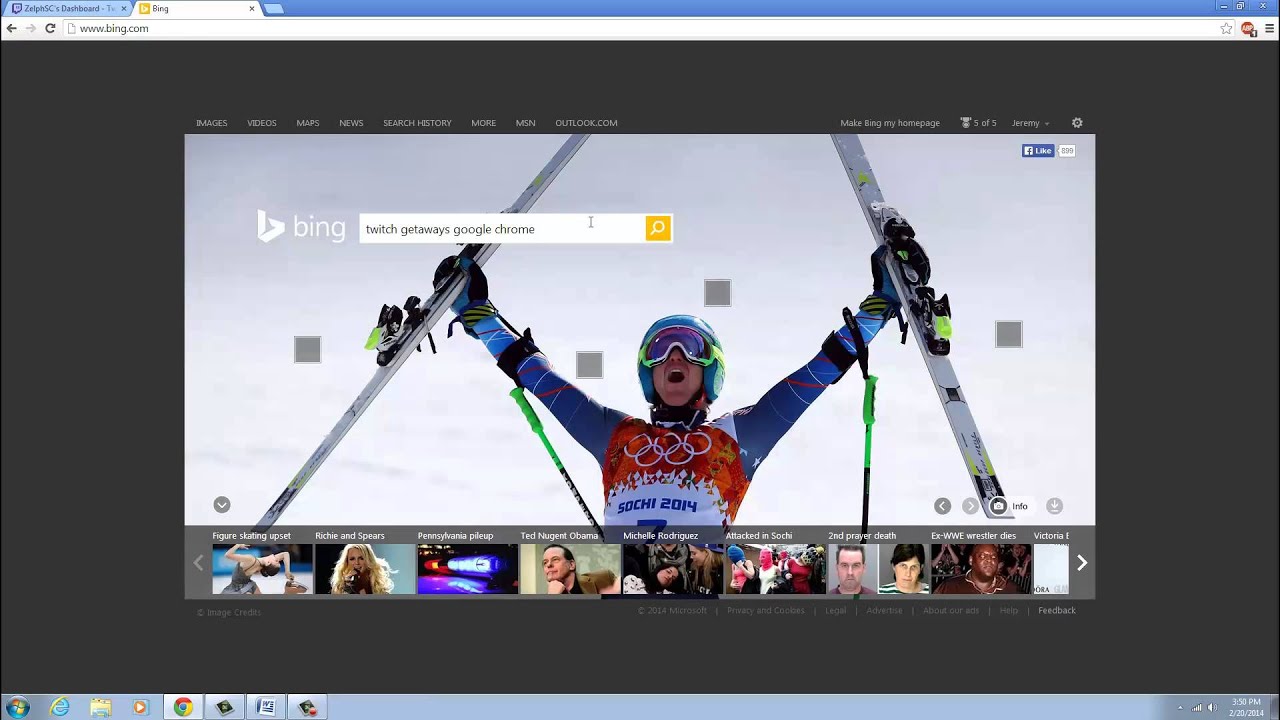Open the Maps section
The width and height of the screenshot is (1280, 720).
308,123
